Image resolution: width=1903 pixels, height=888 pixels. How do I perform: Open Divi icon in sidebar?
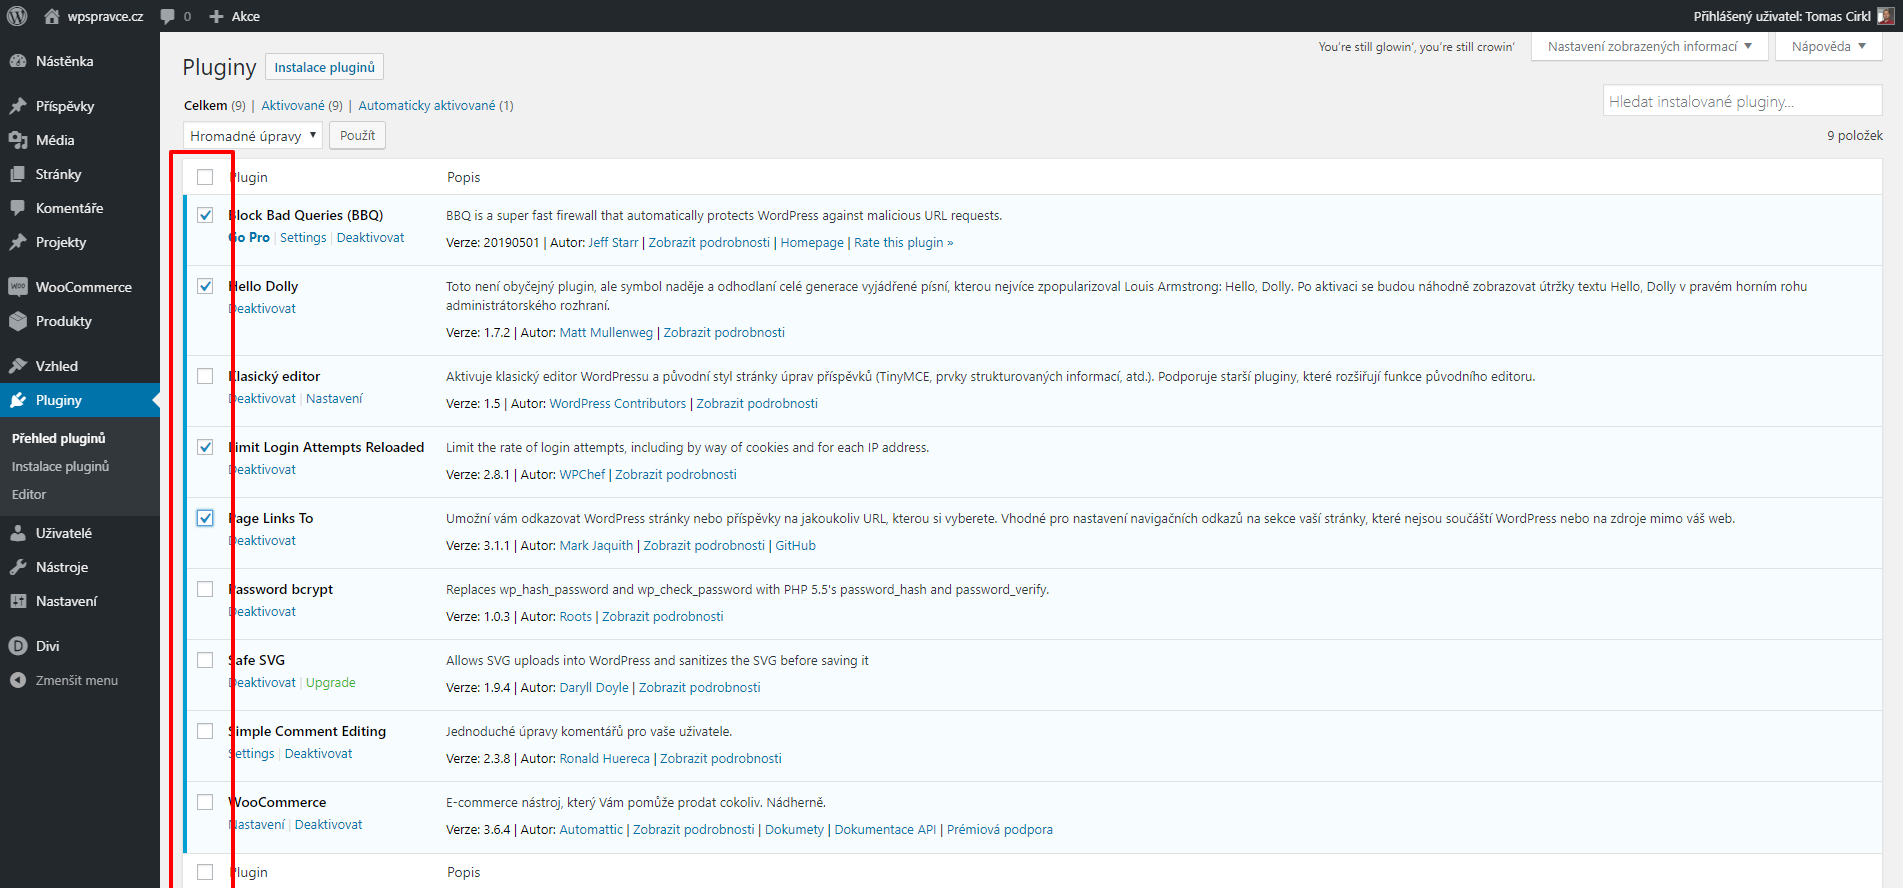pyautogui.click(x=18, y=646)
